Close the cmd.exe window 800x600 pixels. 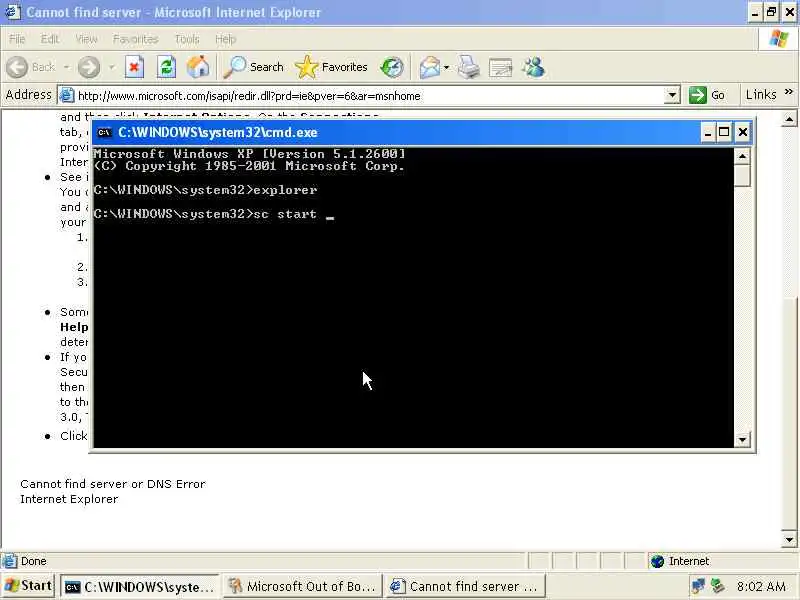pyautogui.click(x=743, y=133)
